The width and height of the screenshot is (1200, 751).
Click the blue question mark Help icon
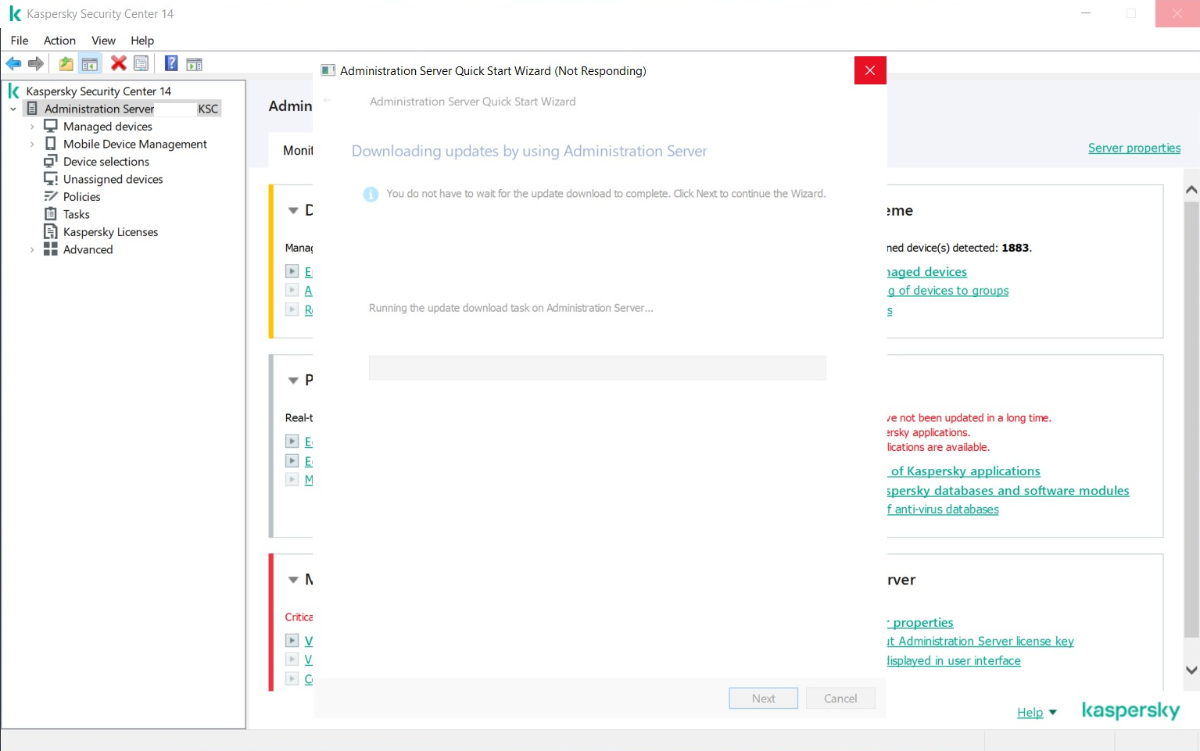click(171, 64)
